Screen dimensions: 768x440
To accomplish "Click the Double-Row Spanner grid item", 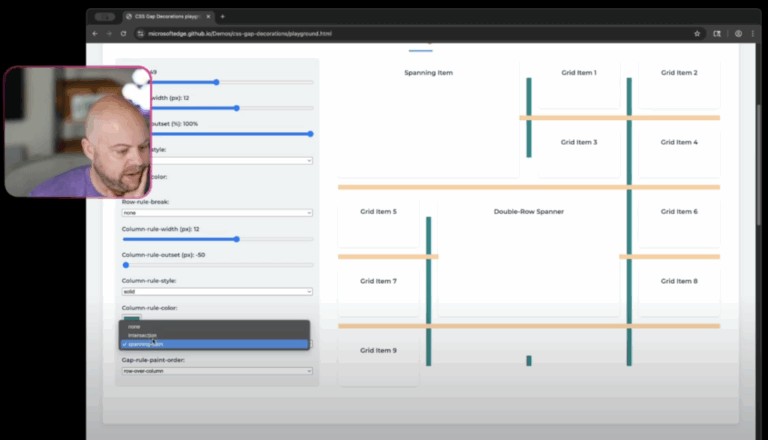I will pyautogui.click(x=528, y=258).
